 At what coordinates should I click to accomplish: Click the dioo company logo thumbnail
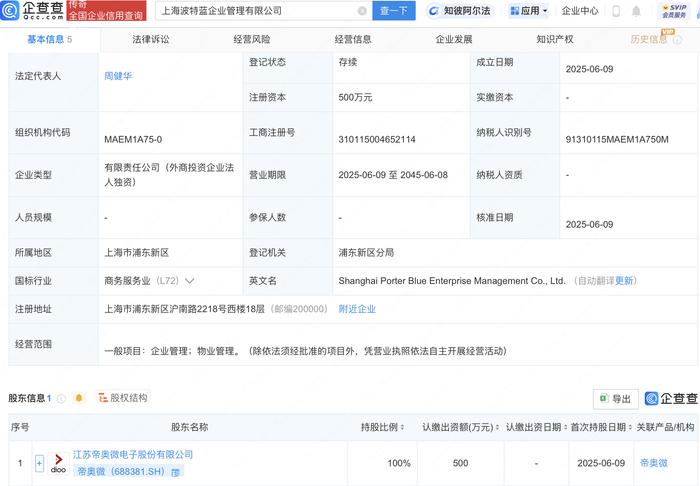58,463
